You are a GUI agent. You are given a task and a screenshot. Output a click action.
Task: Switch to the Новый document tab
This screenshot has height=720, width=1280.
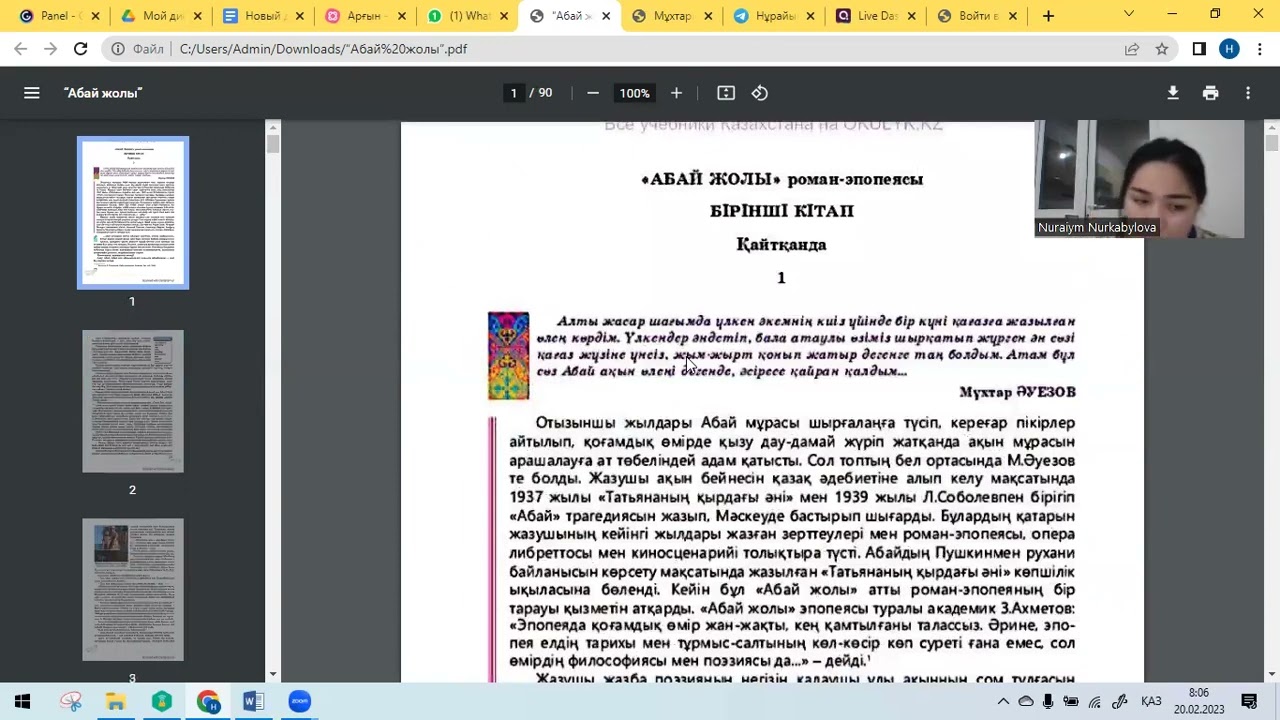pos(264,16)
